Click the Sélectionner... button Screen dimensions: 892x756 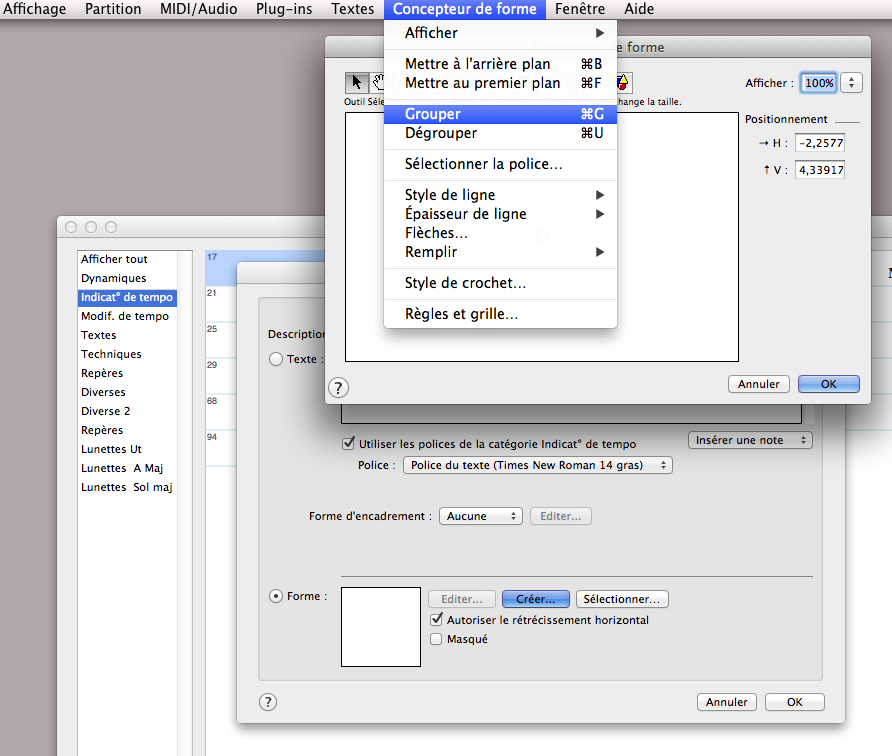621,599
